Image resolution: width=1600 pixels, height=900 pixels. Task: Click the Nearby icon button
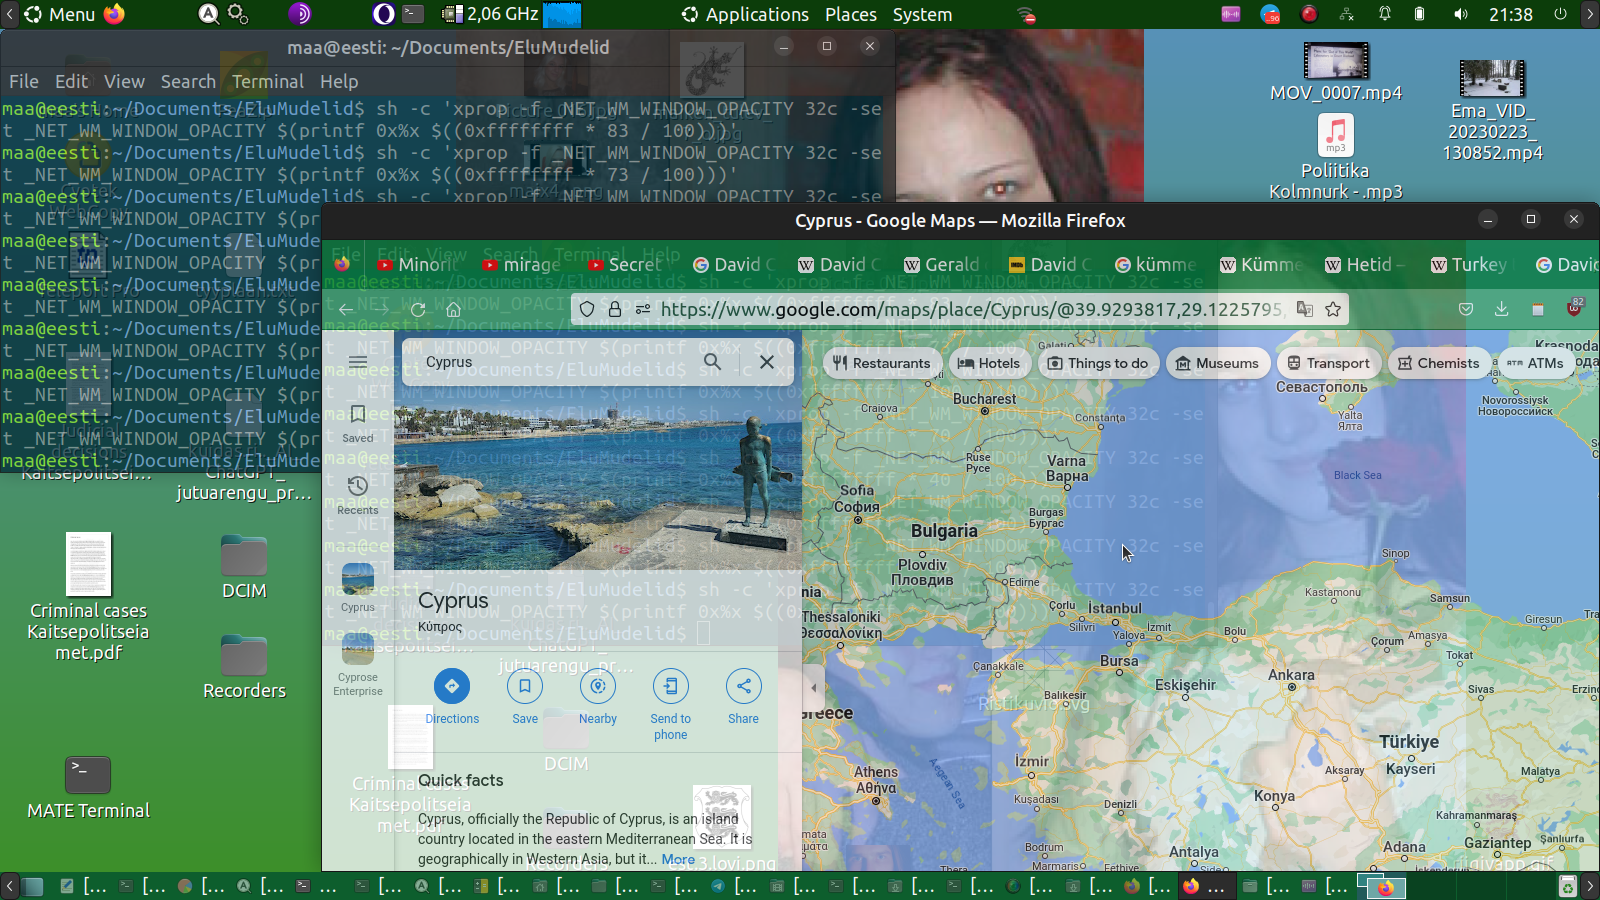pos(598,687)
